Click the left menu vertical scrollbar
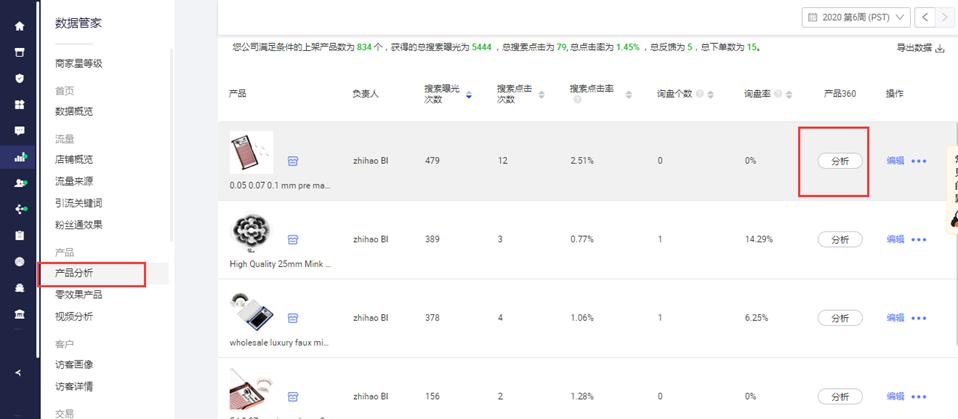This screenshot has width=958, height=419. pos(172,145)
